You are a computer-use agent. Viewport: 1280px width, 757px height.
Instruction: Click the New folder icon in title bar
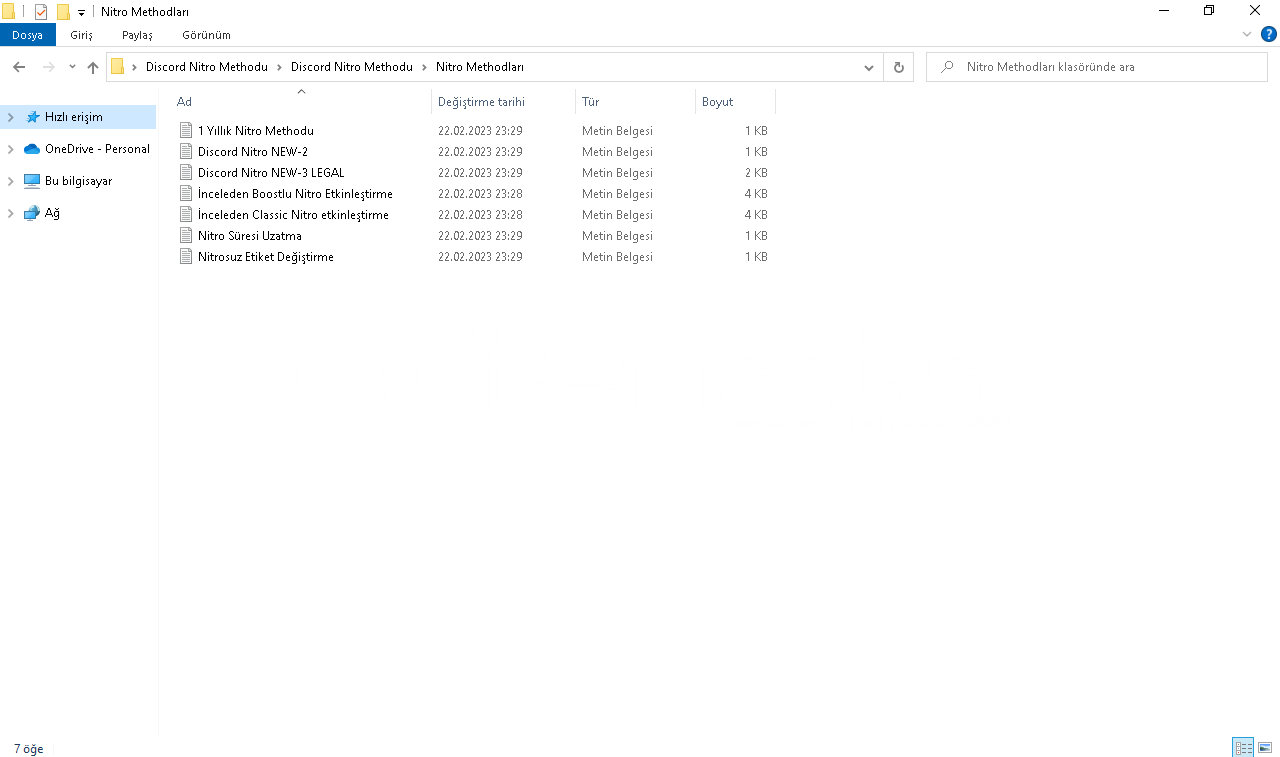(63, 12)
